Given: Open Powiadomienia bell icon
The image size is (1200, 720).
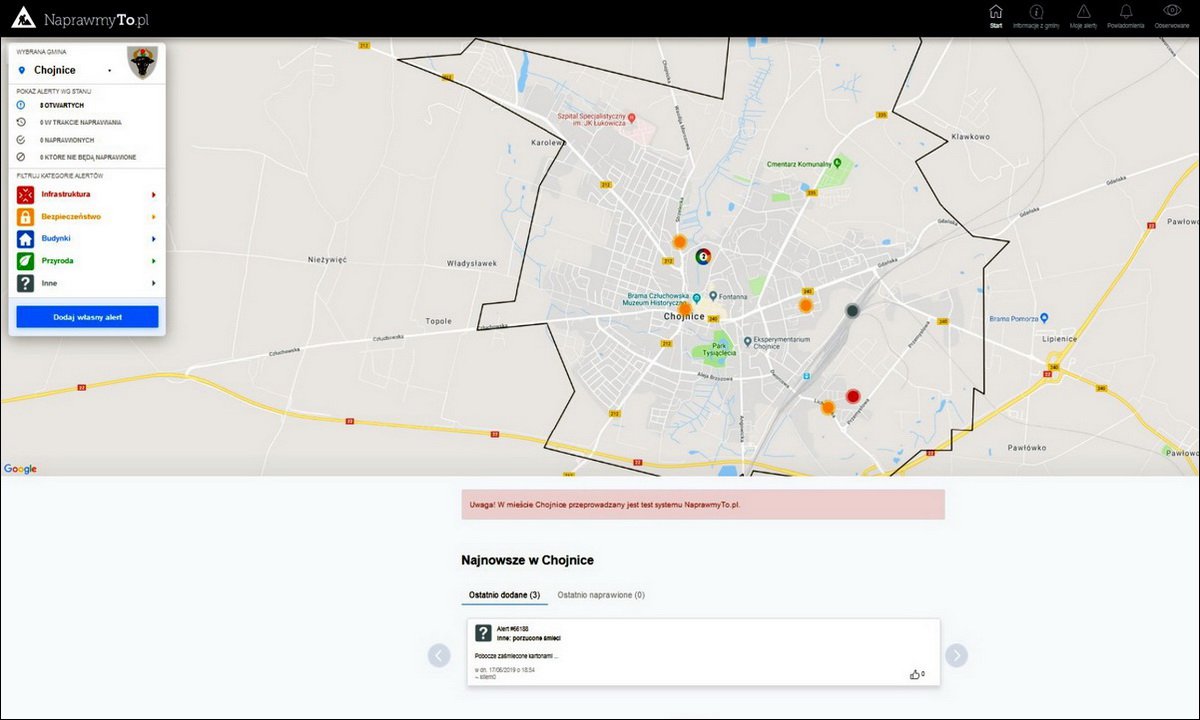Looking at the screenshot, I should [x=1125, y=13].
